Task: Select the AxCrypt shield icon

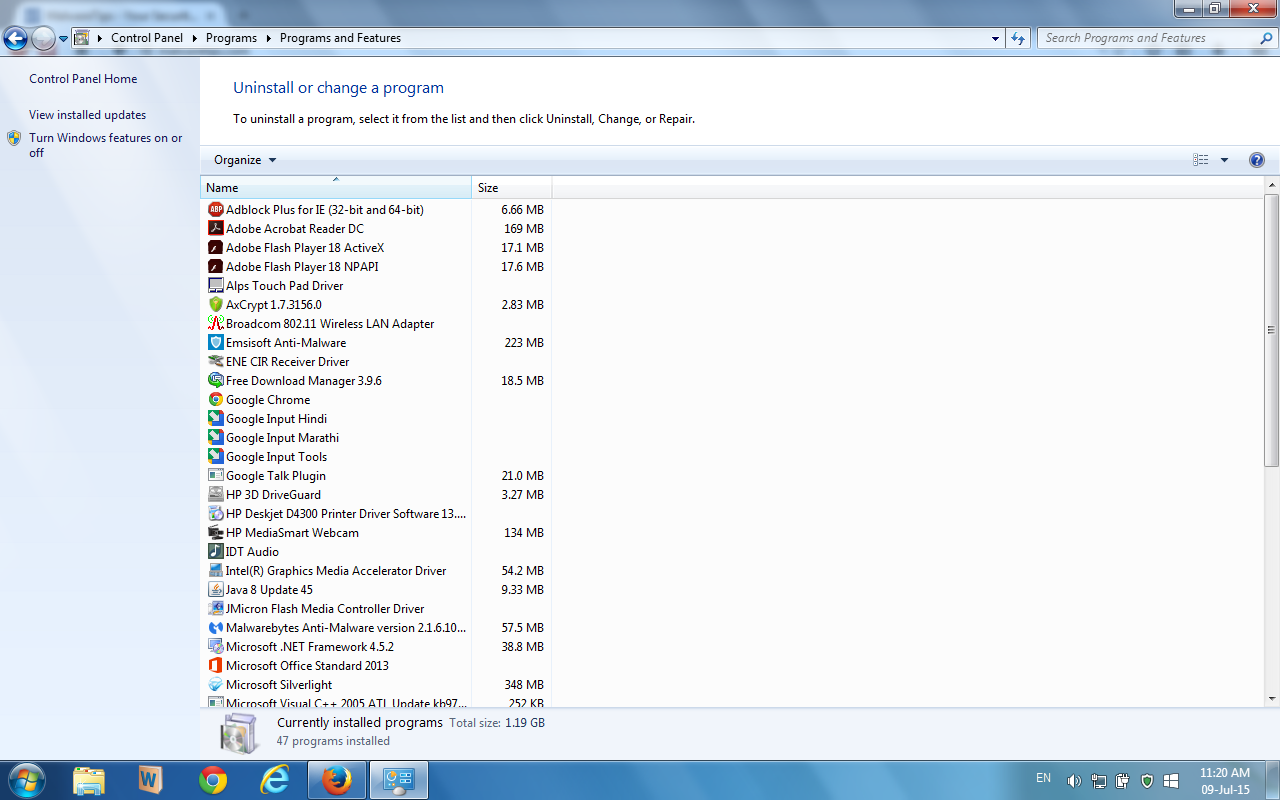Action: (x=215, y=305)
